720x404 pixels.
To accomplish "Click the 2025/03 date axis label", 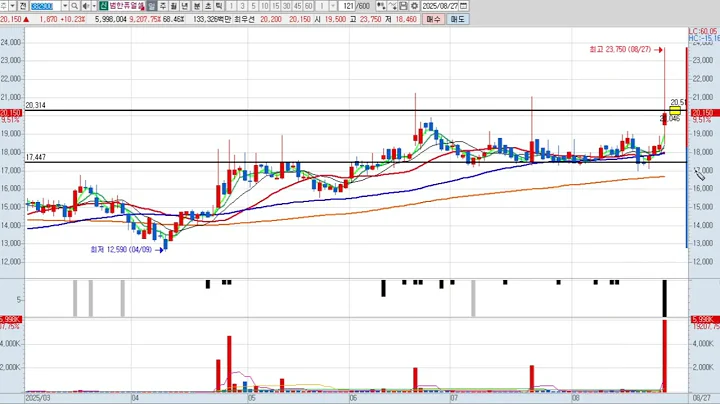I will [x=39, y=398].
